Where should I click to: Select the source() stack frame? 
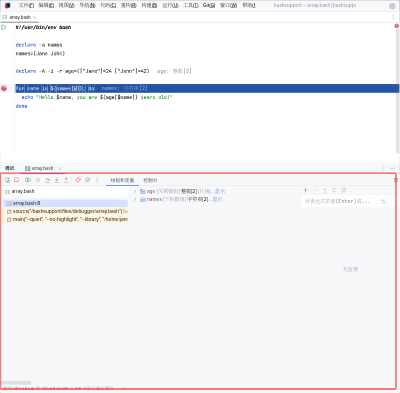[x=65, y=211]
